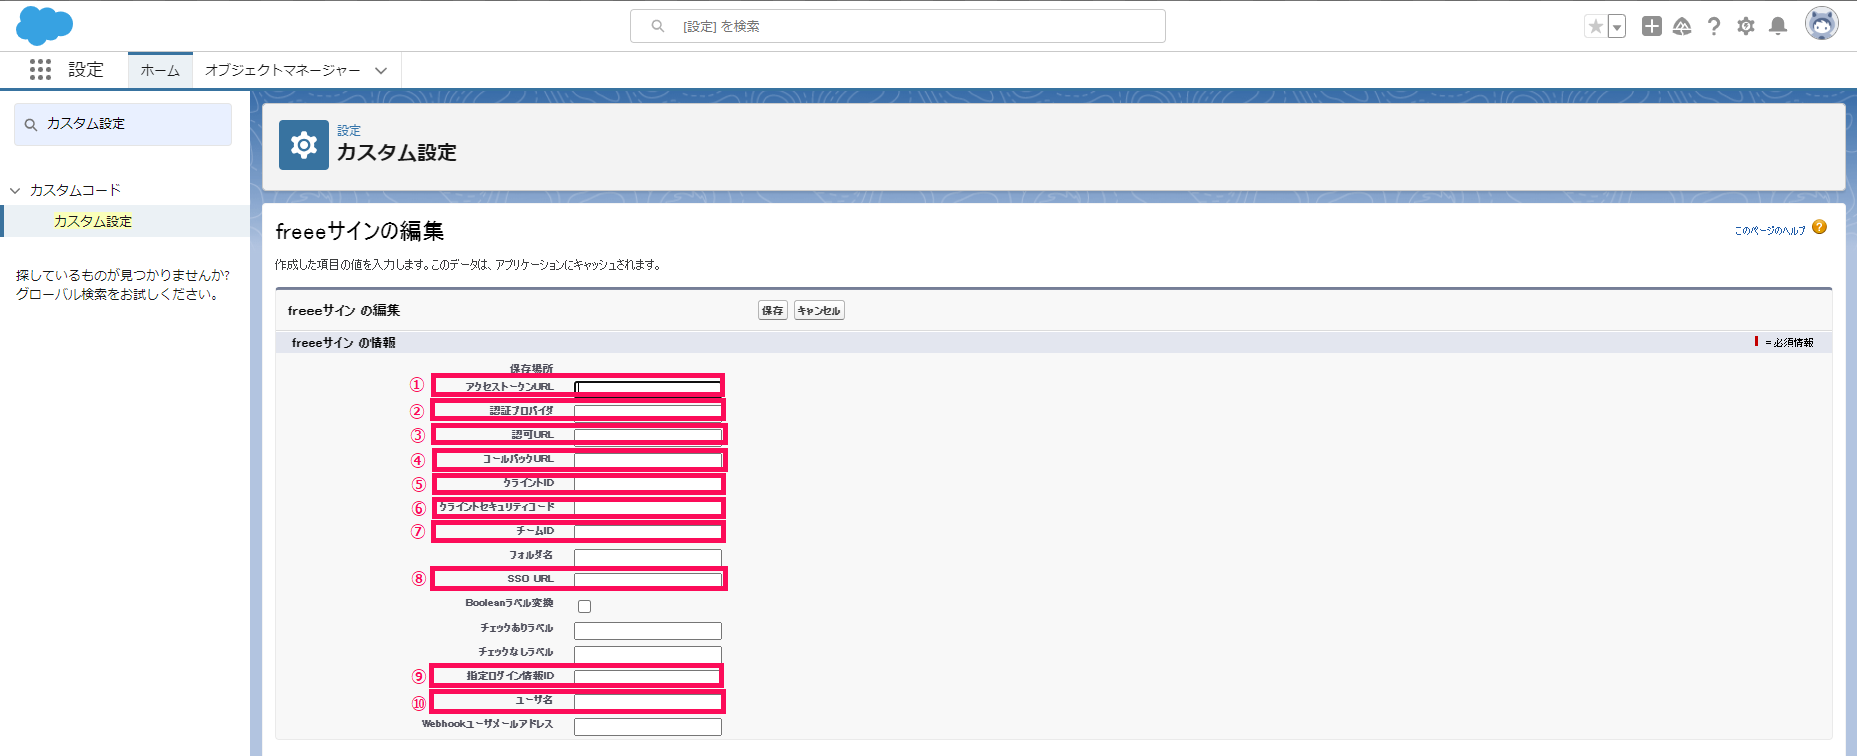Viewport: 1857px width, 756px height.
Task: Click the SSO URL input field
Action: pos(648,580)
